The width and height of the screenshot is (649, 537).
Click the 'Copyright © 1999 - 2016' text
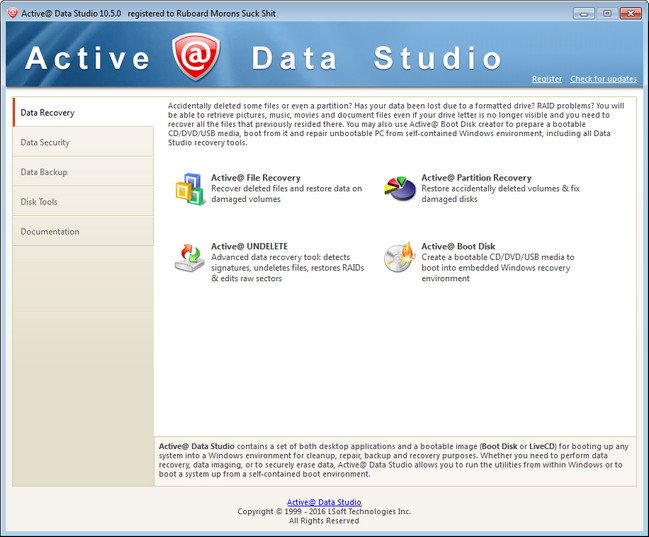coord(324,512)
